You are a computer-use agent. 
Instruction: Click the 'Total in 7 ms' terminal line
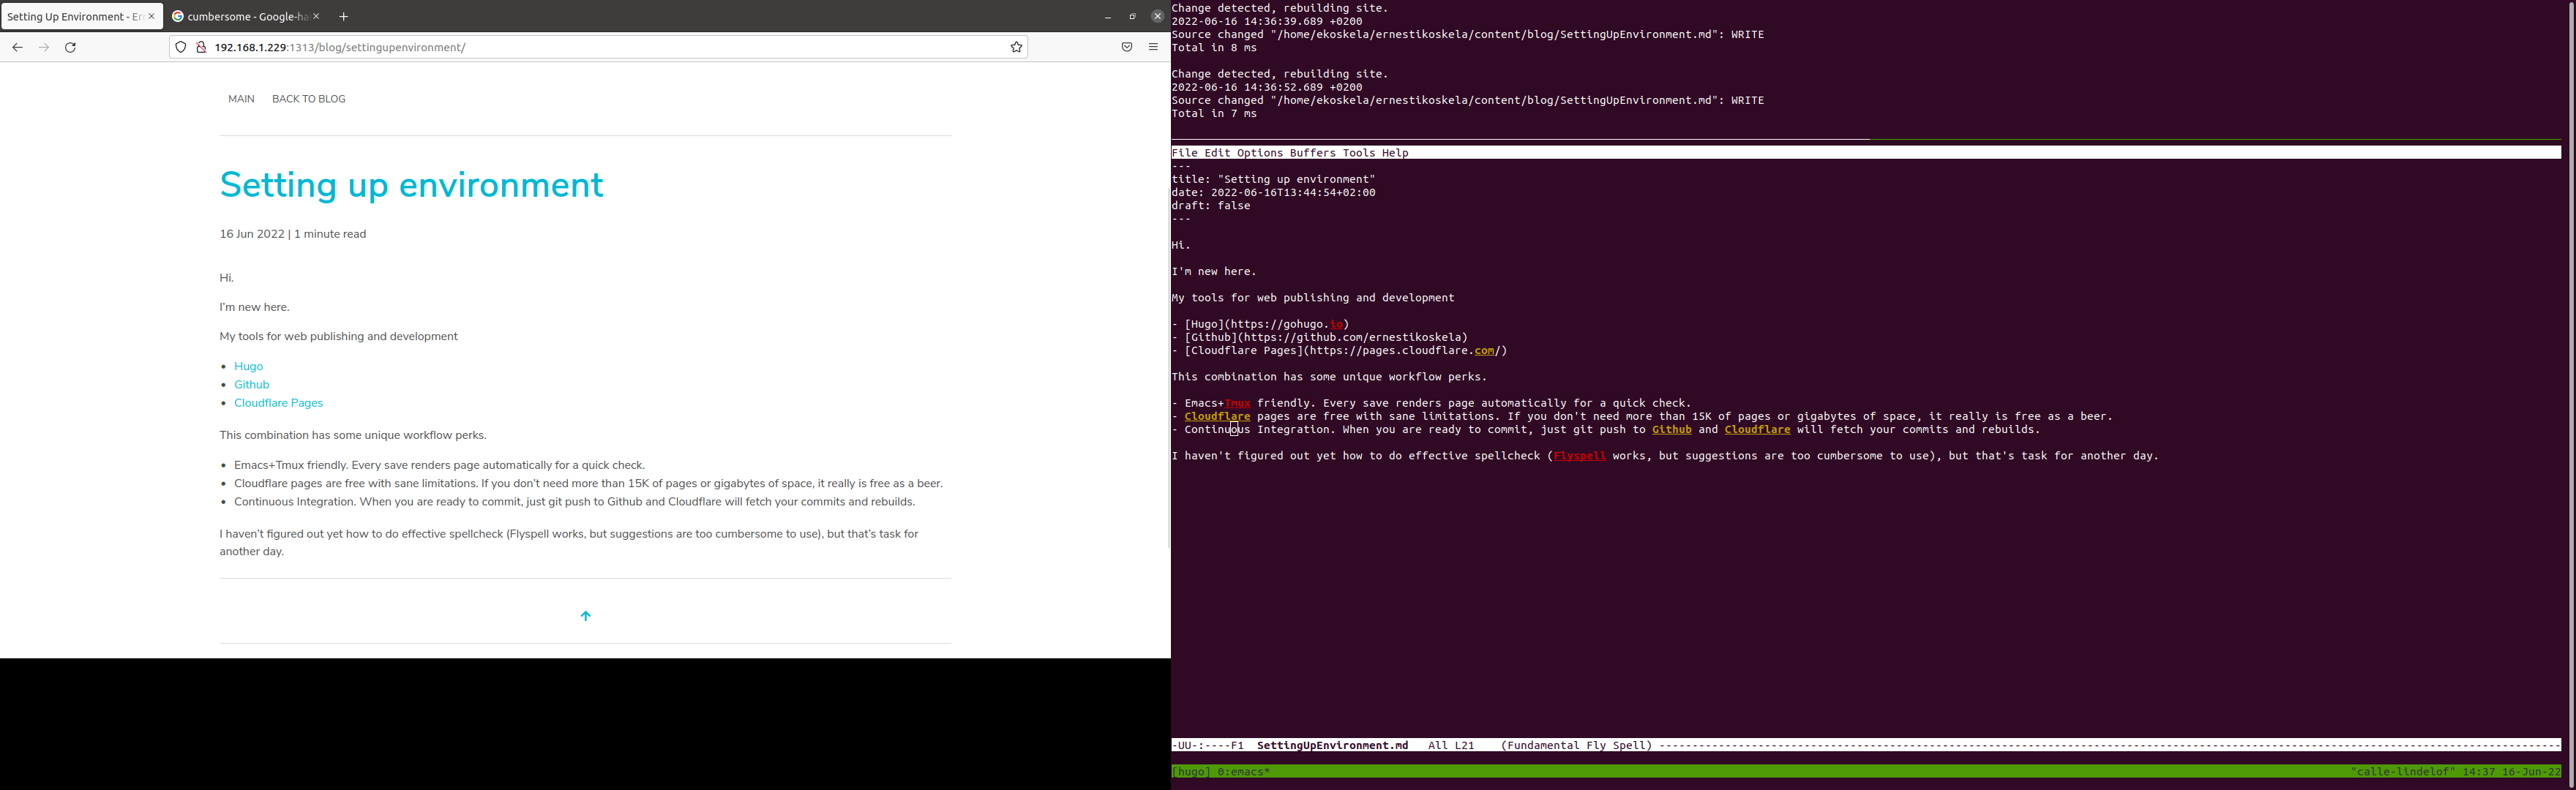click(x=1215, y=114)
